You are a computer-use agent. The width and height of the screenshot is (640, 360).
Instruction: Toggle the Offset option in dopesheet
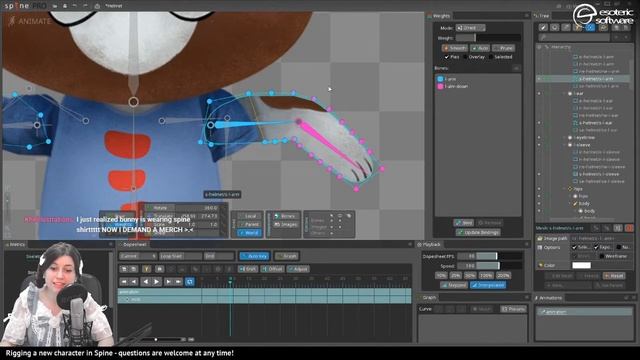coord(273,269)
